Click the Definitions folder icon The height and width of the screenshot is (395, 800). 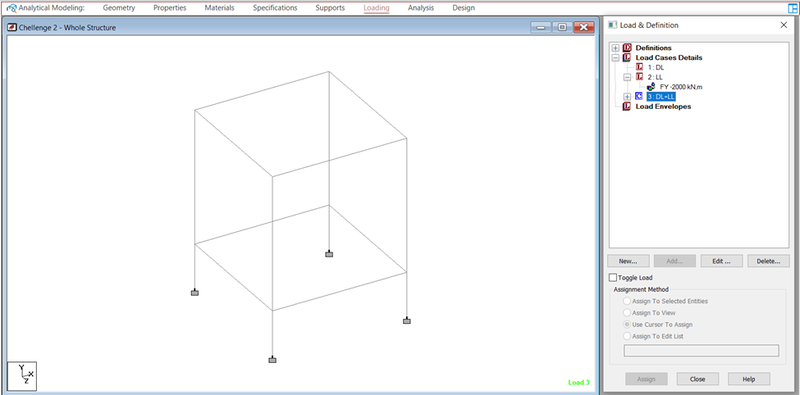coord(627,48)
